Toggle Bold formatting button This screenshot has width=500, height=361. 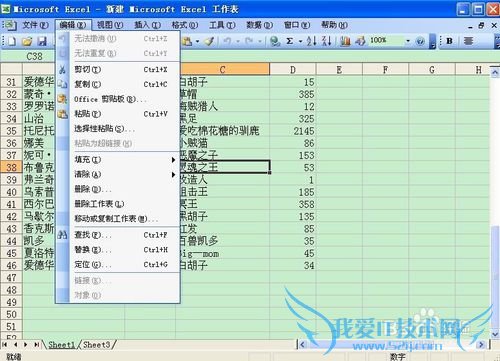click(449, 41)
